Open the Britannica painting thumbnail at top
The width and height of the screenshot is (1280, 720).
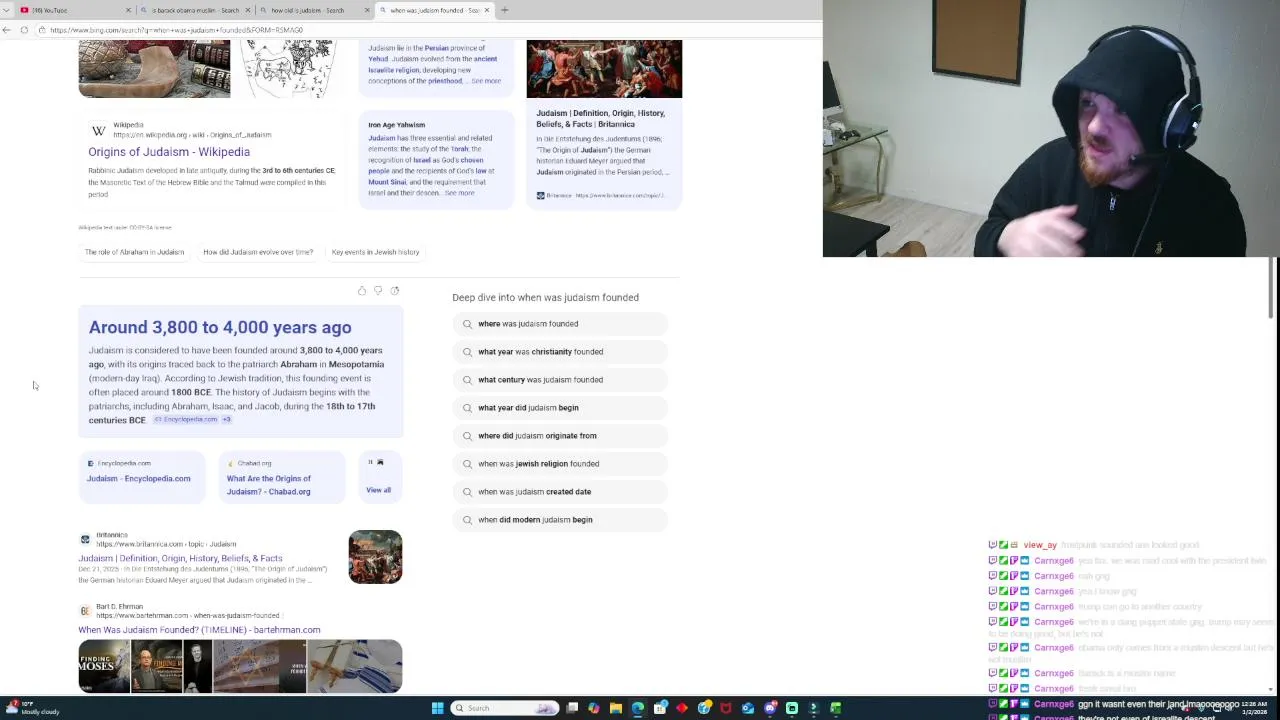tap(604, 69)
